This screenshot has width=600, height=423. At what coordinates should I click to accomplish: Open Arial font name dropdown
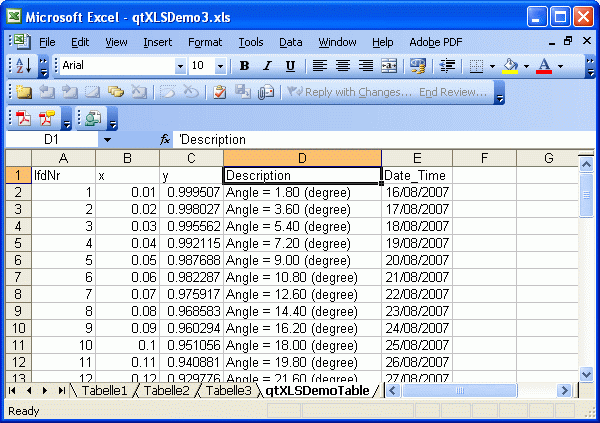[180, 66]
